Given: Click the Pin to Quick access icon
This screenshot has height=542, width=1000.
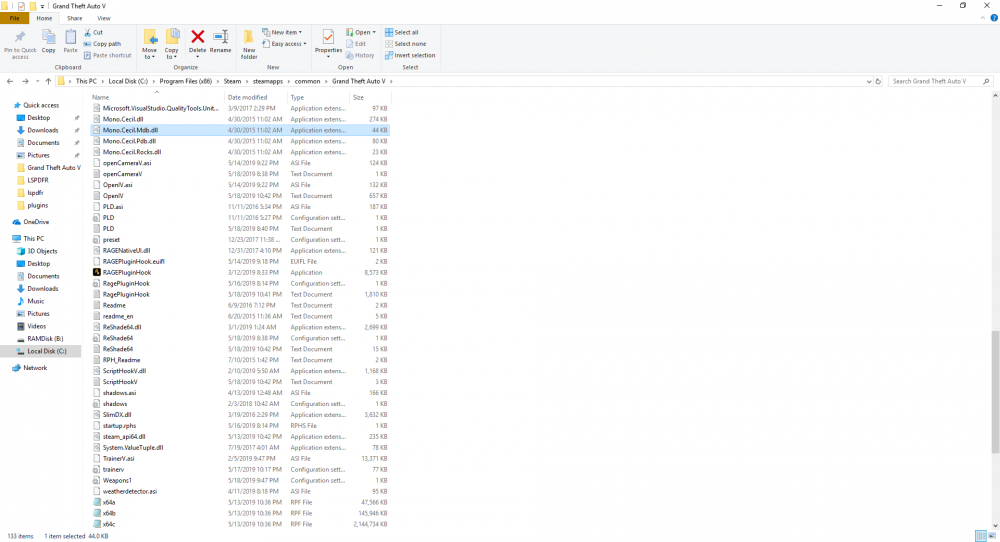Looking at the screenshot, I should pos(20,37).
